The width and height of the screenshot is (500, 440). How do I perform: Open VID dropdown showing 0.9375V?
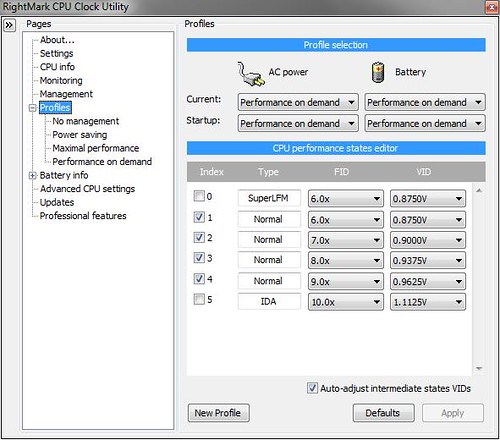(x=428, y=260)
